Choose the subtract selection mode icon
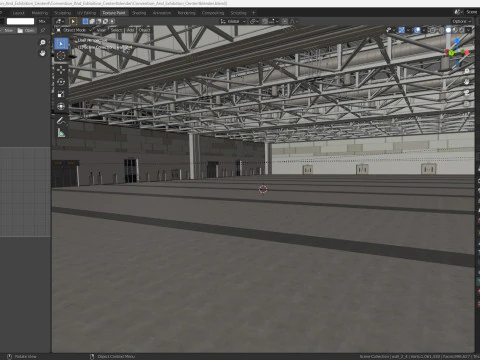This screenshot has width=480, height=360. pyautogui.click(x=99, y=21)
